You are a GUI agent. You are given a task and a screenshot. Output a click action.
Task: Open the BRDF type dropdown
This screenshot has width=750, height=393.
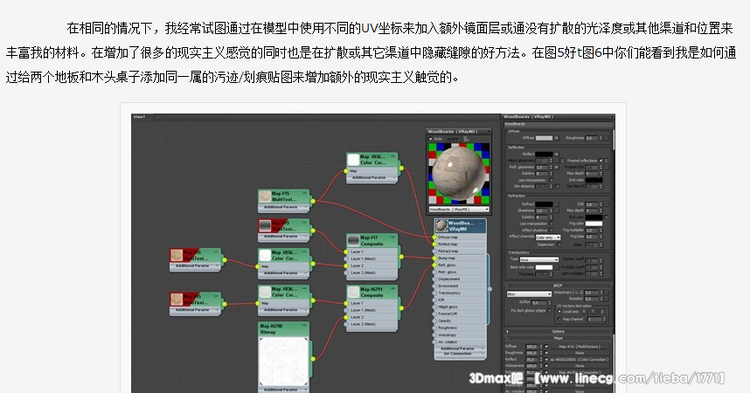pyautogui.click(x=529, y=294)
